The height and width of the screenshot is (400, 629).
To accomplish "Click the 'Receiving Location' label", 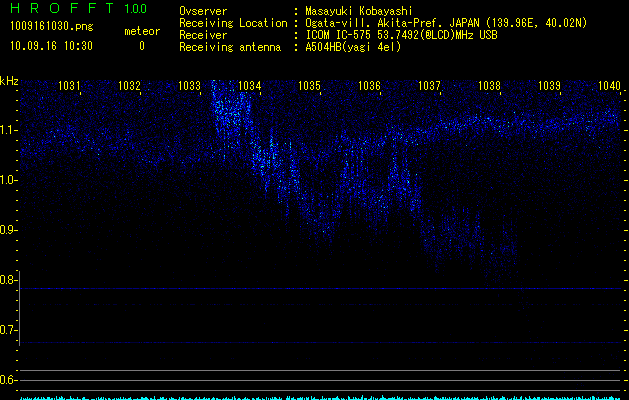I will pyautogui.click(x=233, y=23).
